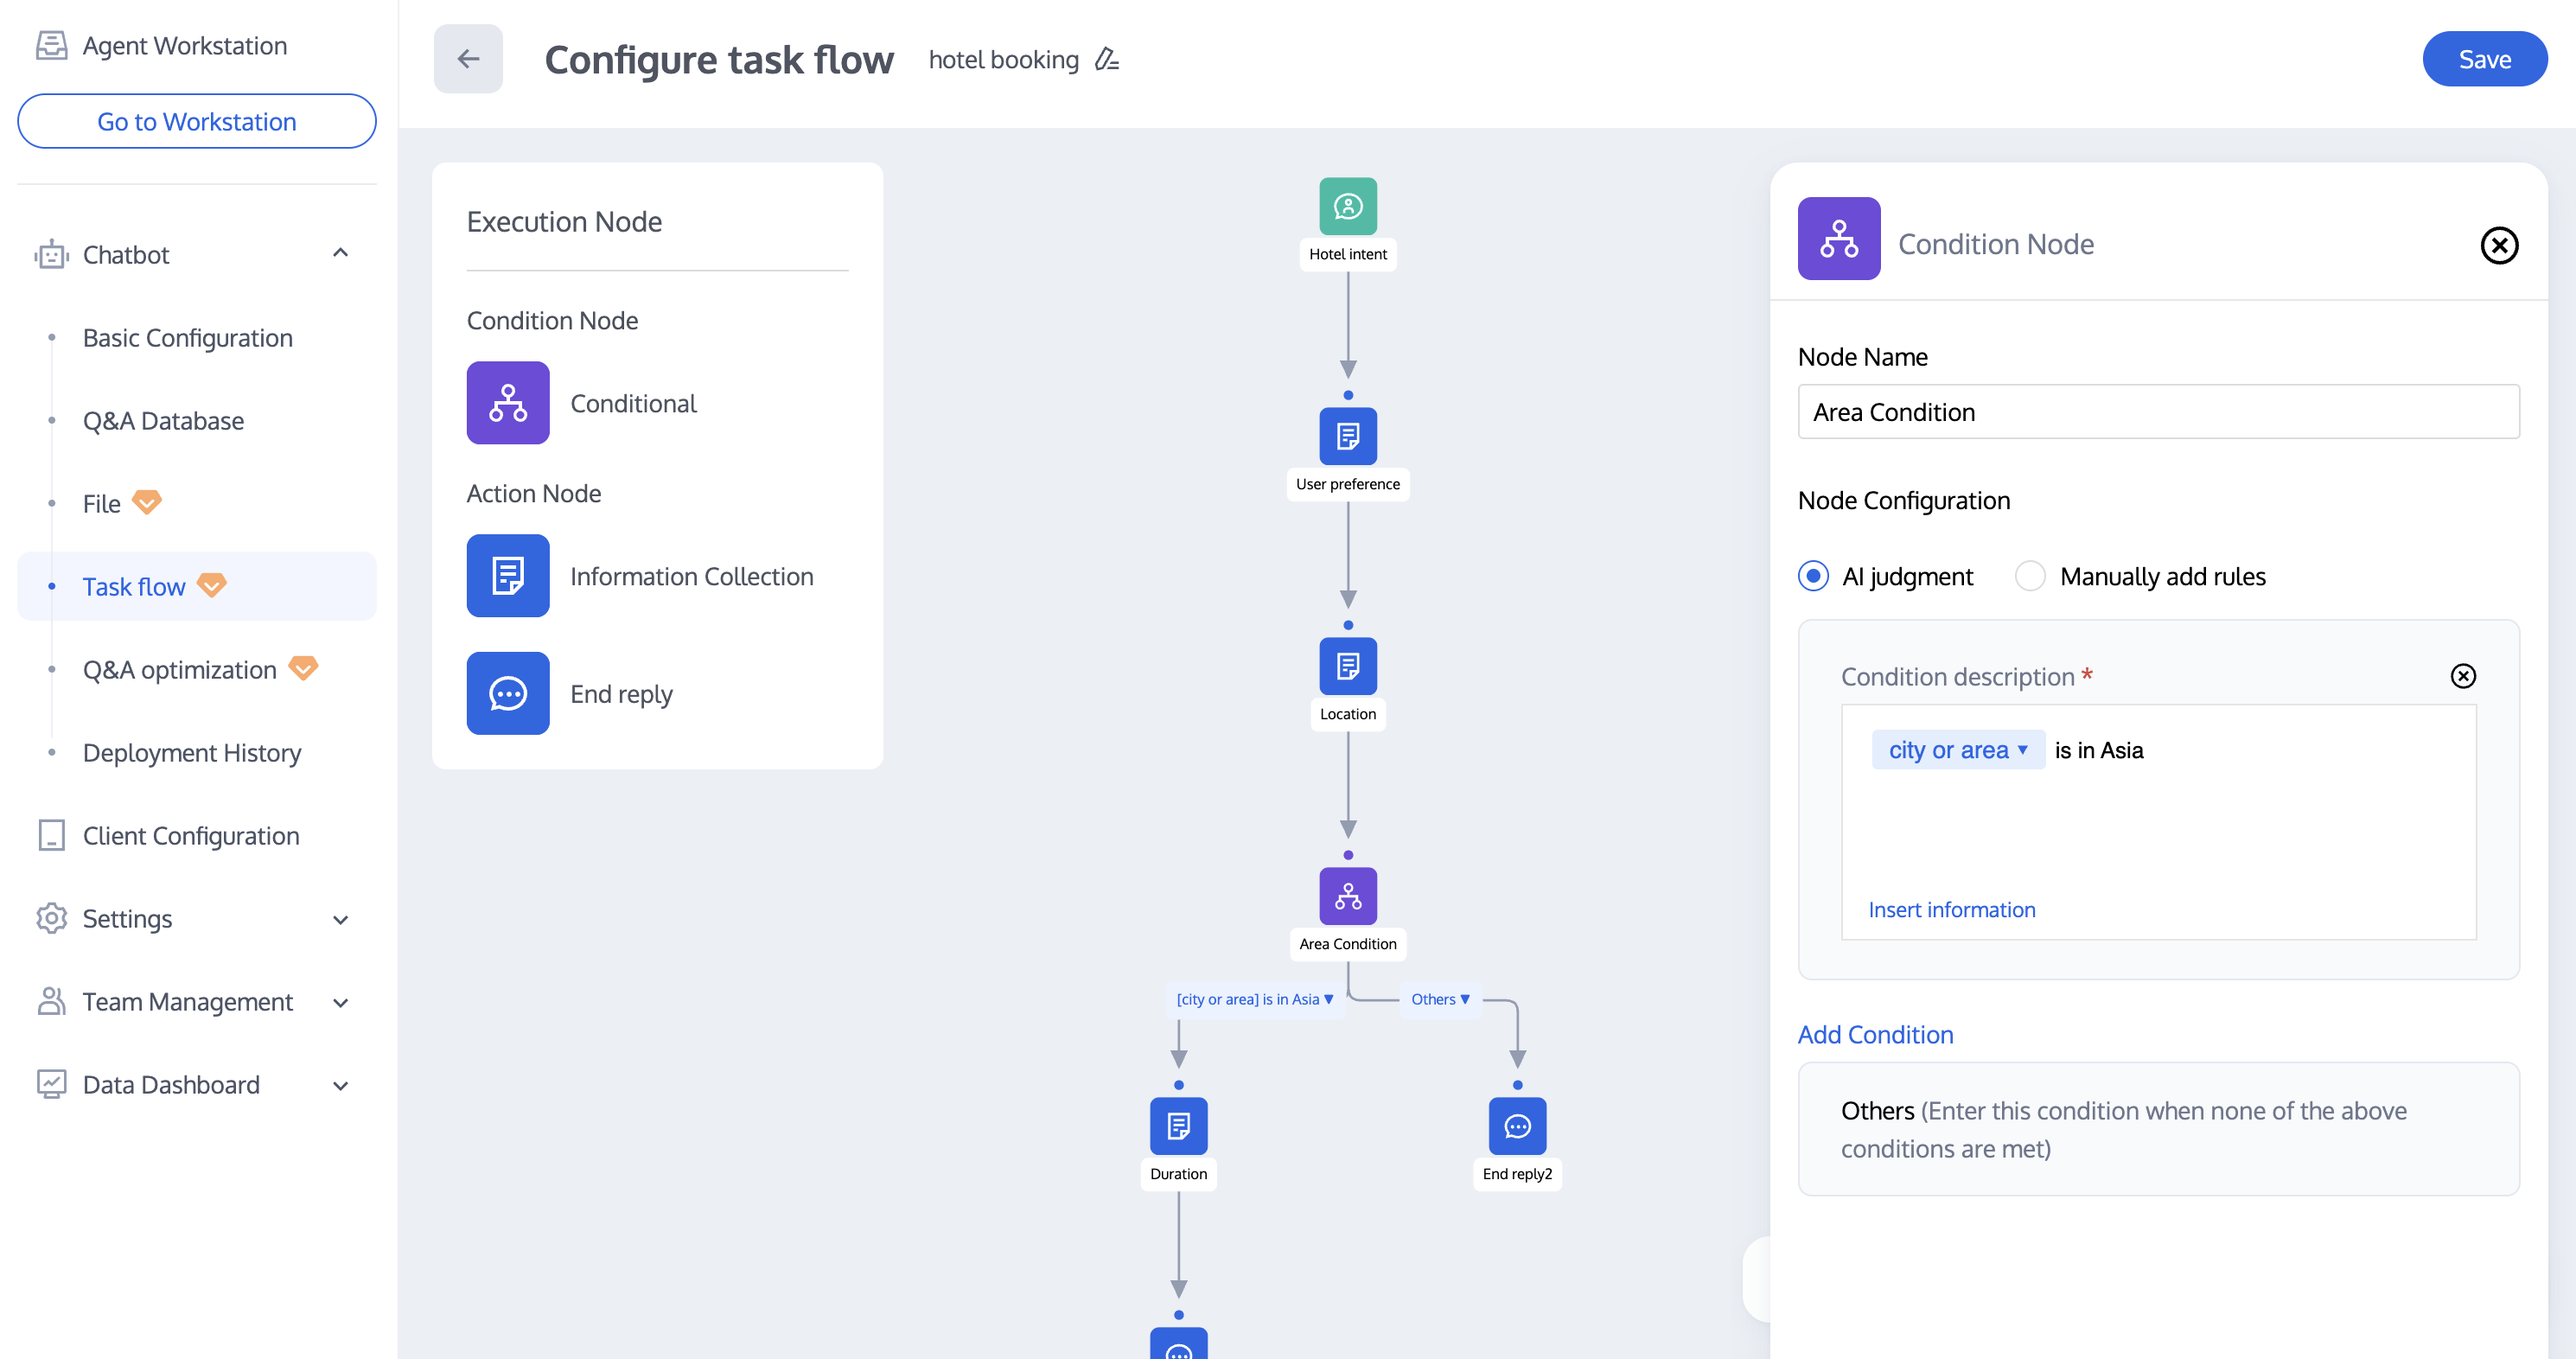
Task: Click the Save button
Action: tap(2484, 60)
